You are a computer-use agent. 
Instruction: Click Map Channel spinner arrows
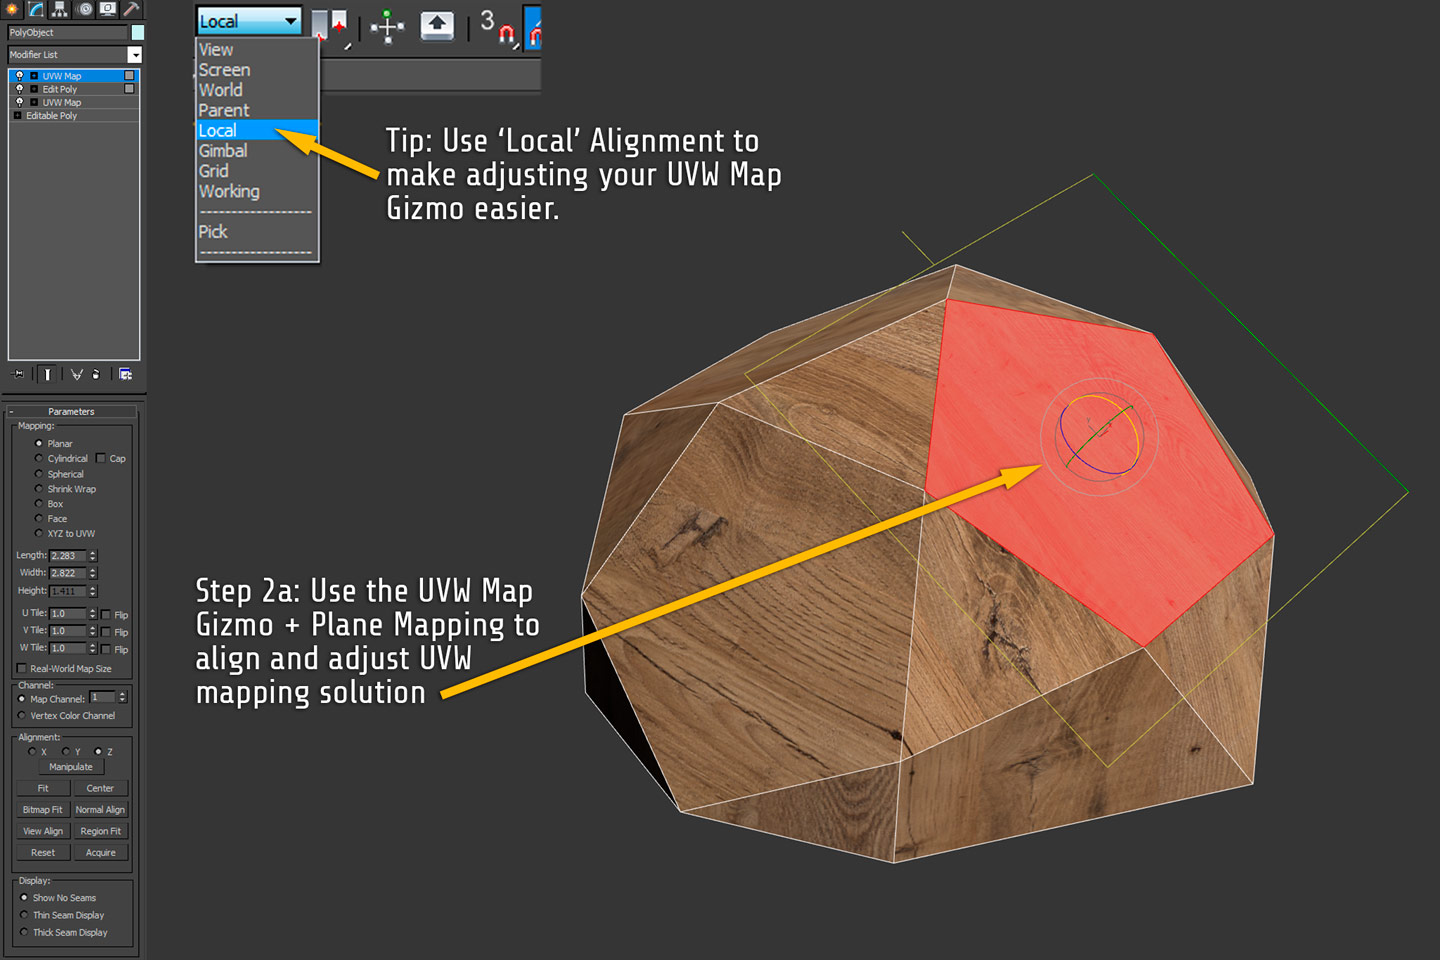(123, 697)
